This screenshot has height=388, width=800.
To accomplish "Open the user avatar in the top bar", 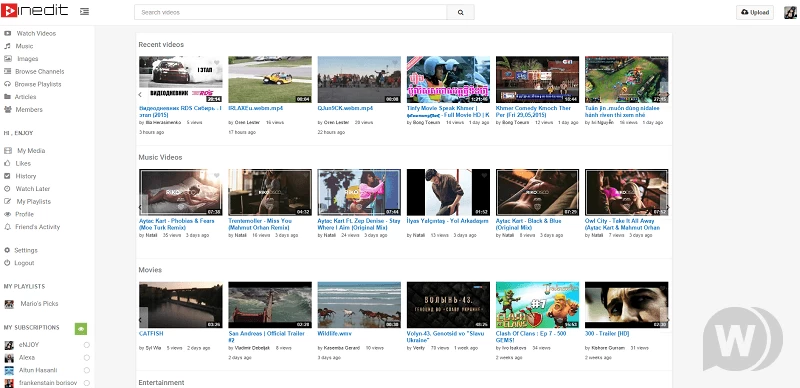I will [x=790, y=12].
